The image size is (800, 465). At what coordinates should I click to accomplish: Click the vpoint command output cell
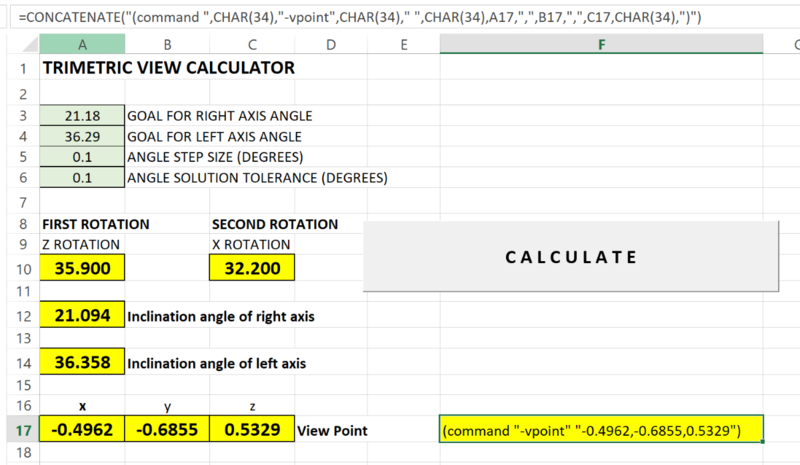(x=601, y=430)
